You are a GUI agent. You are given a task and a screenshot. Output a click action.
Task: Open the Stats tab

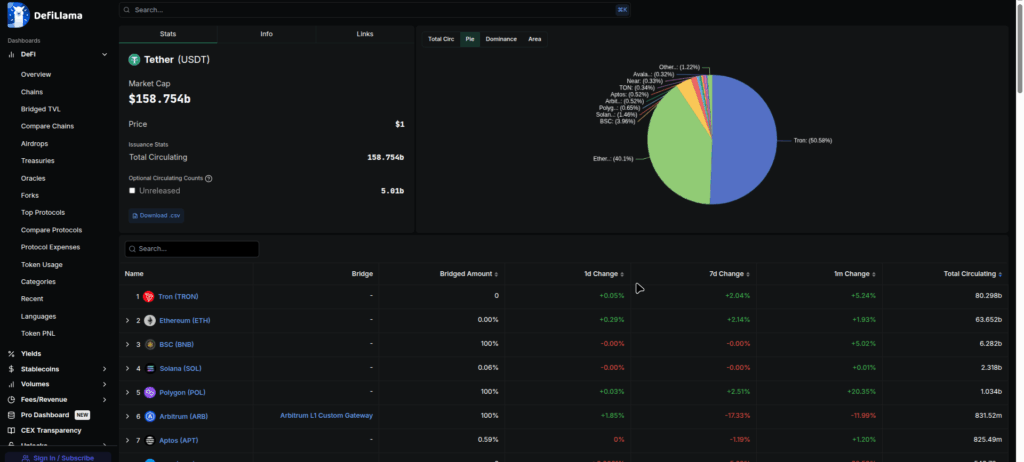168,34
